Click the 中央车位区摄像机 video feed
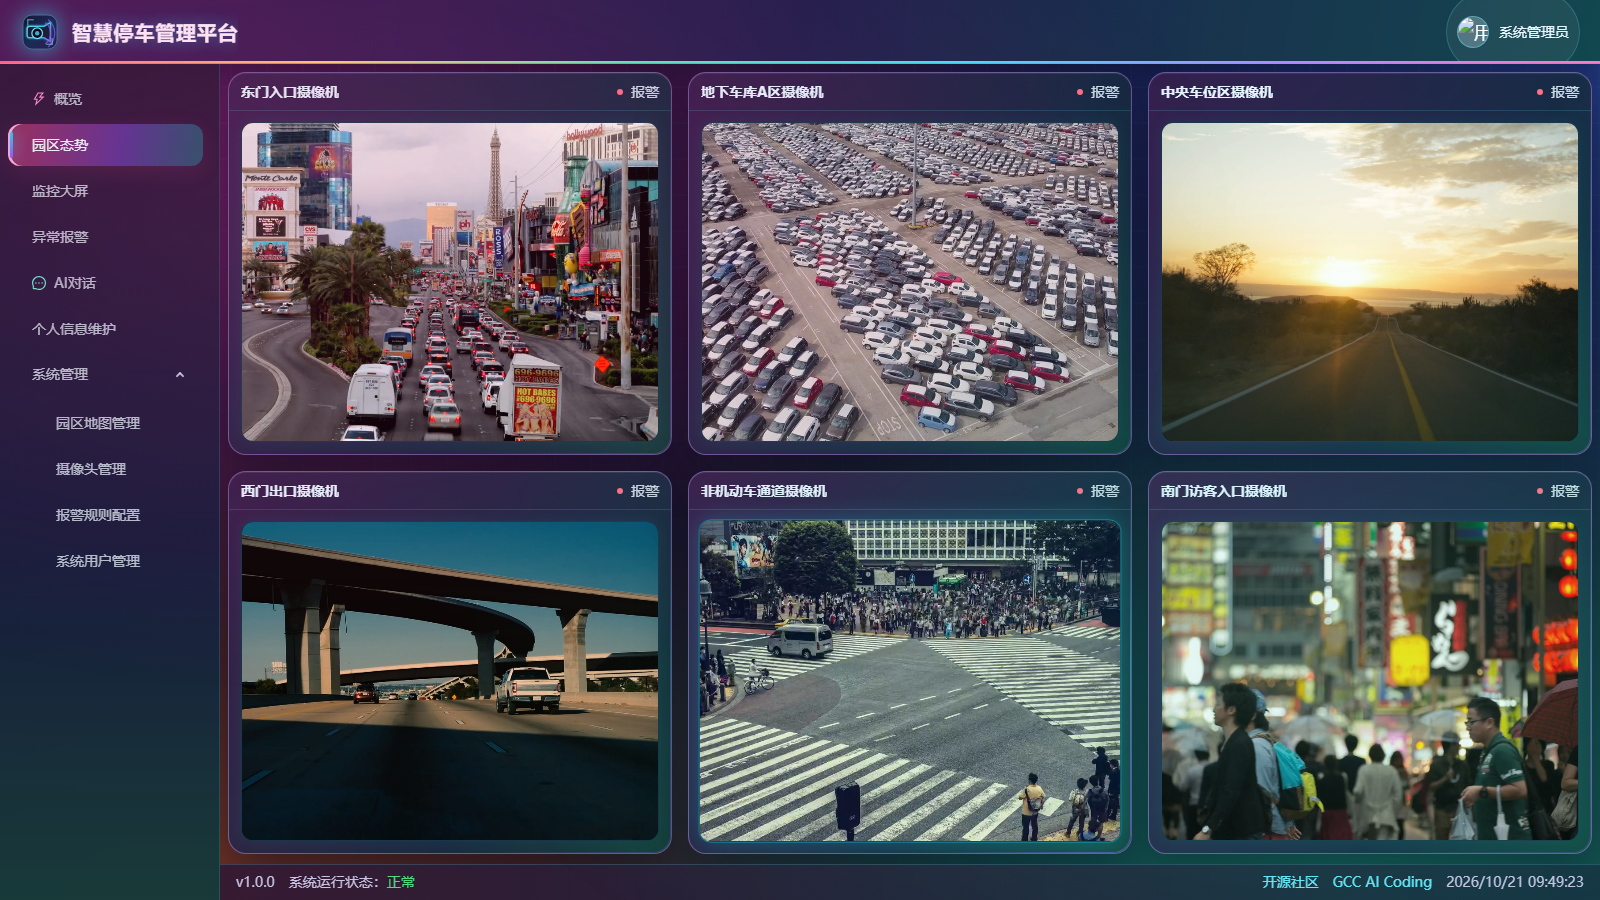 [x=1370, y=282]
